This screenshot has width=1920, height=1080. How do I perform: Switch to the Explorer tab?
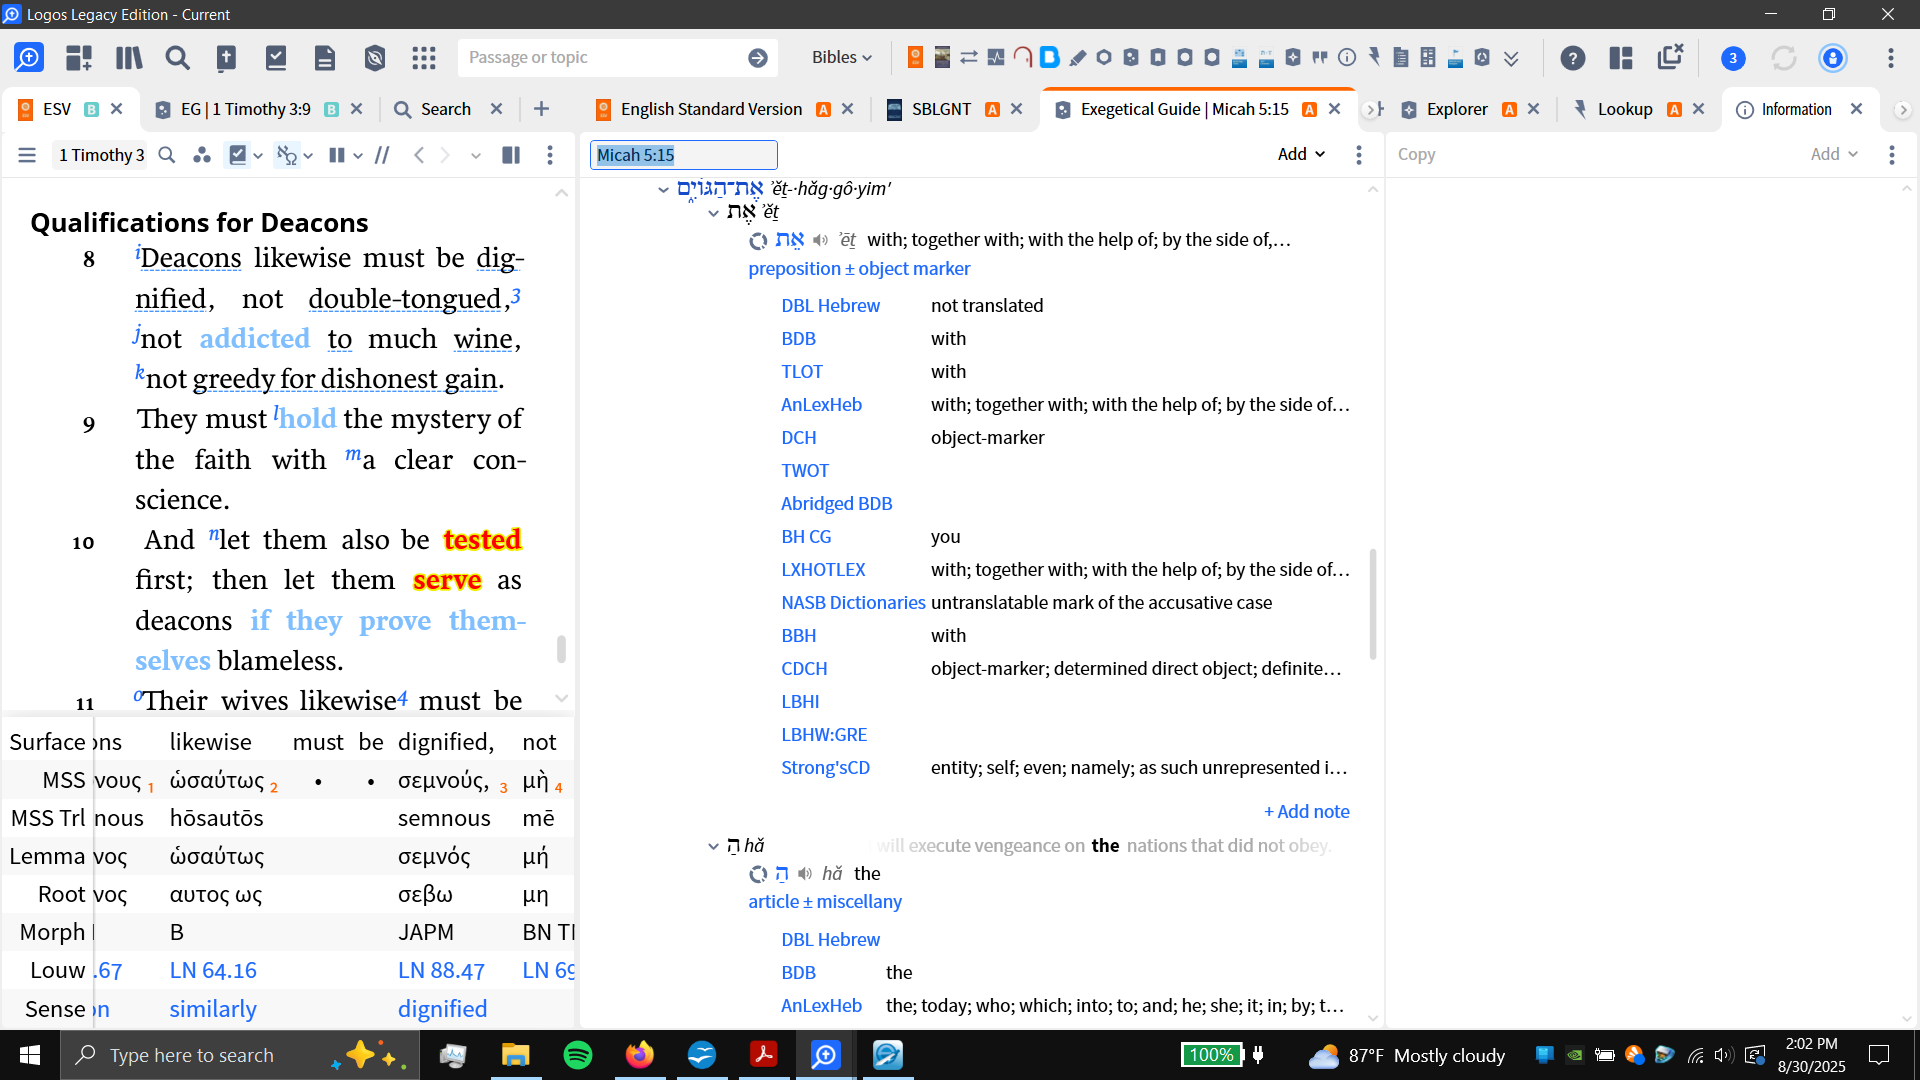[x=1457, y=110]
